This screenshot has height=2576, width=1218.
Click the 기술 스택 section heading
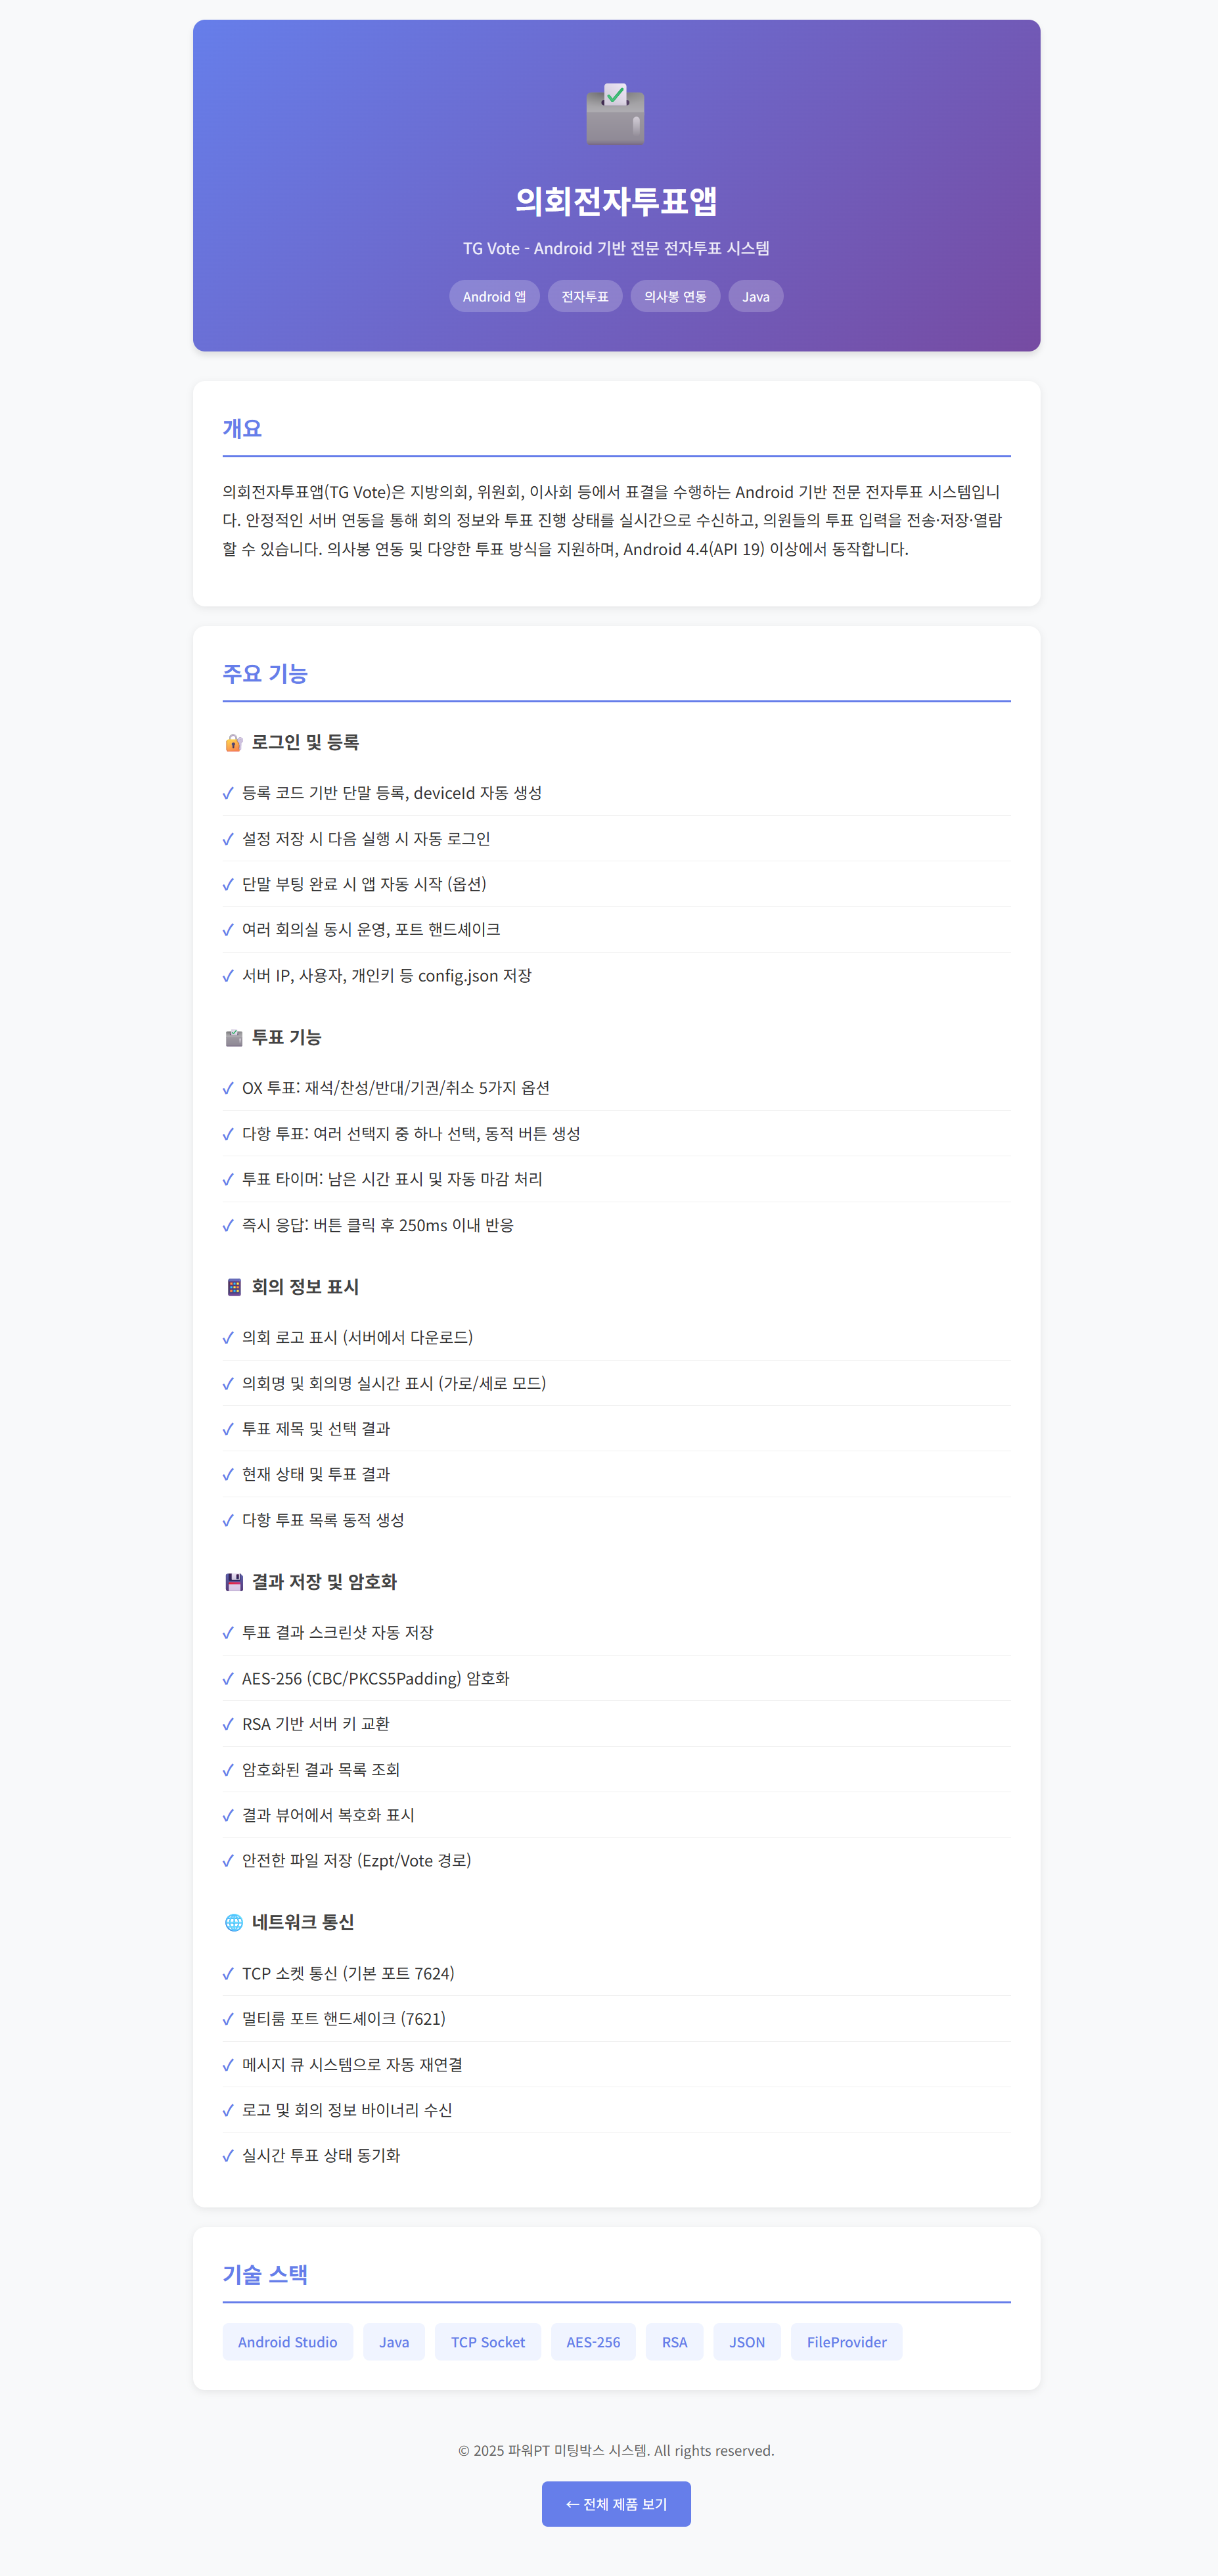coord(265,2274)
